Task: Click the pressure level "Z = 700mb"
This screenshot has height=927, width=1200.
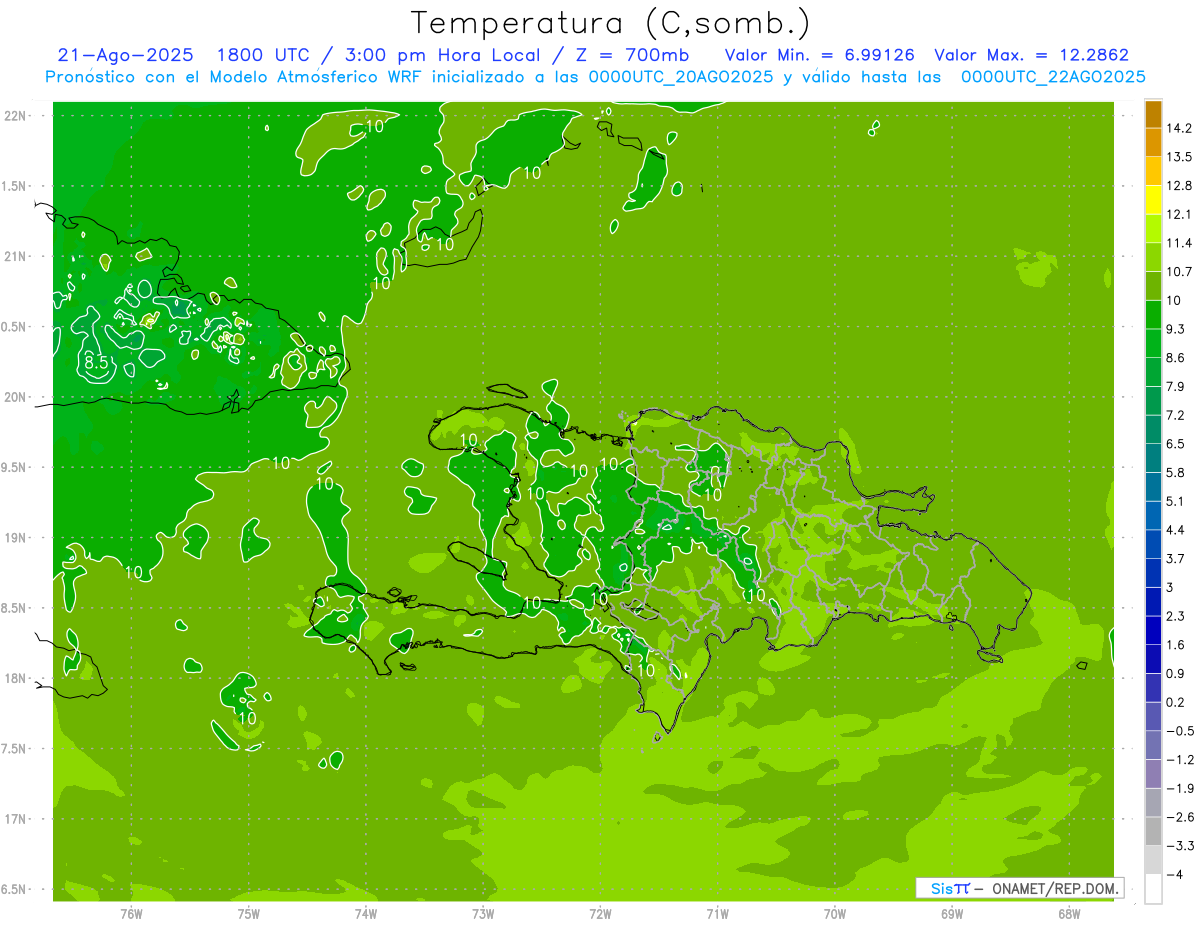Action: pos(635,55)
